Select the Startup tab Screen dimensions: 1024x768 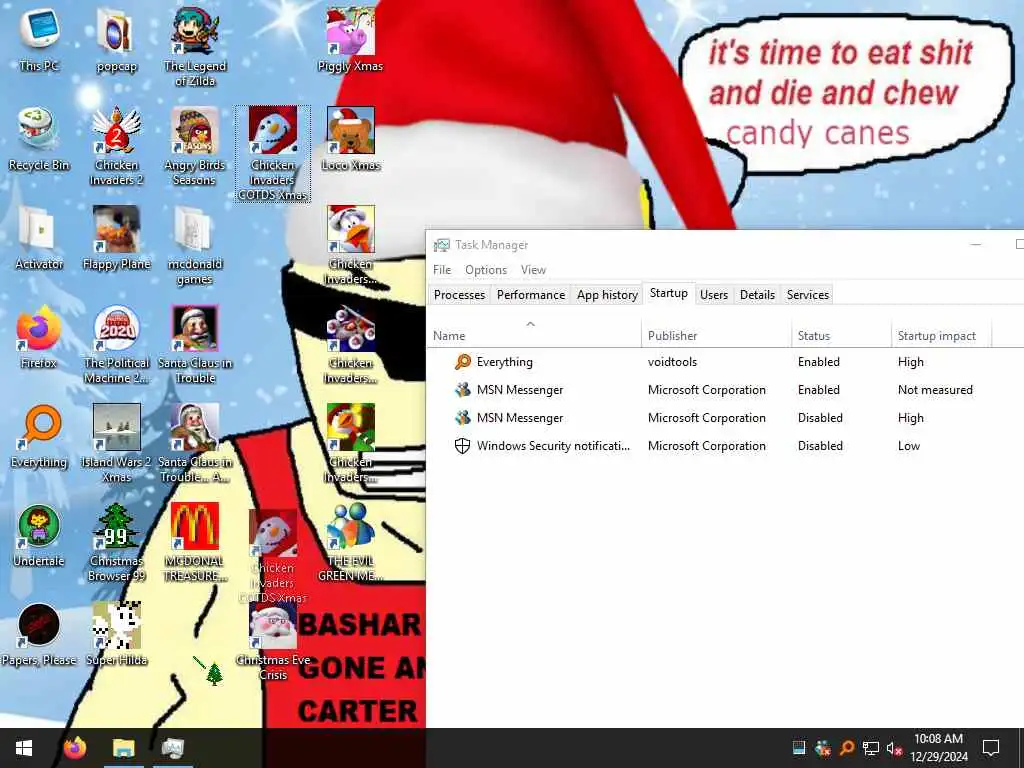tap(669, 293)
